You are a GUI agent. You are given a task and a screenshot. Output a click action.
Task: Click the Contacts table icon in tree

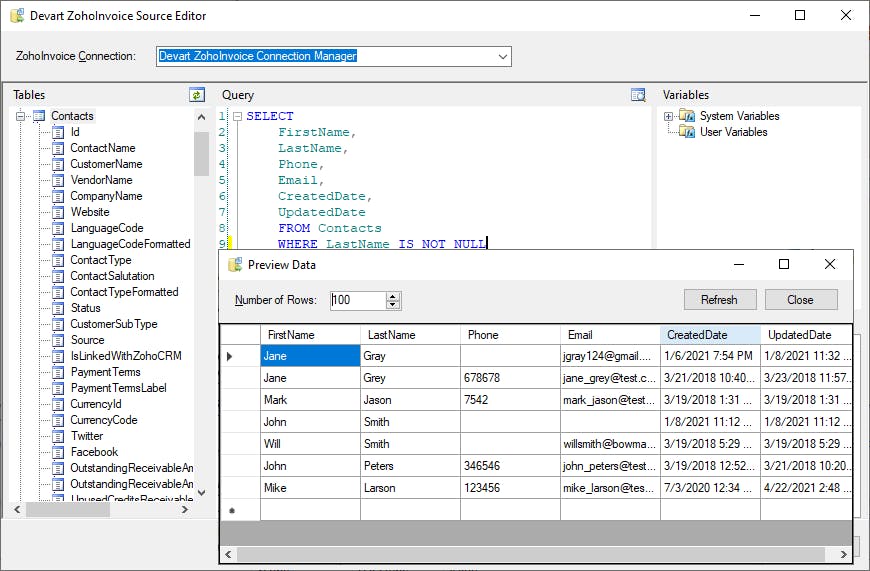point(39,116)
